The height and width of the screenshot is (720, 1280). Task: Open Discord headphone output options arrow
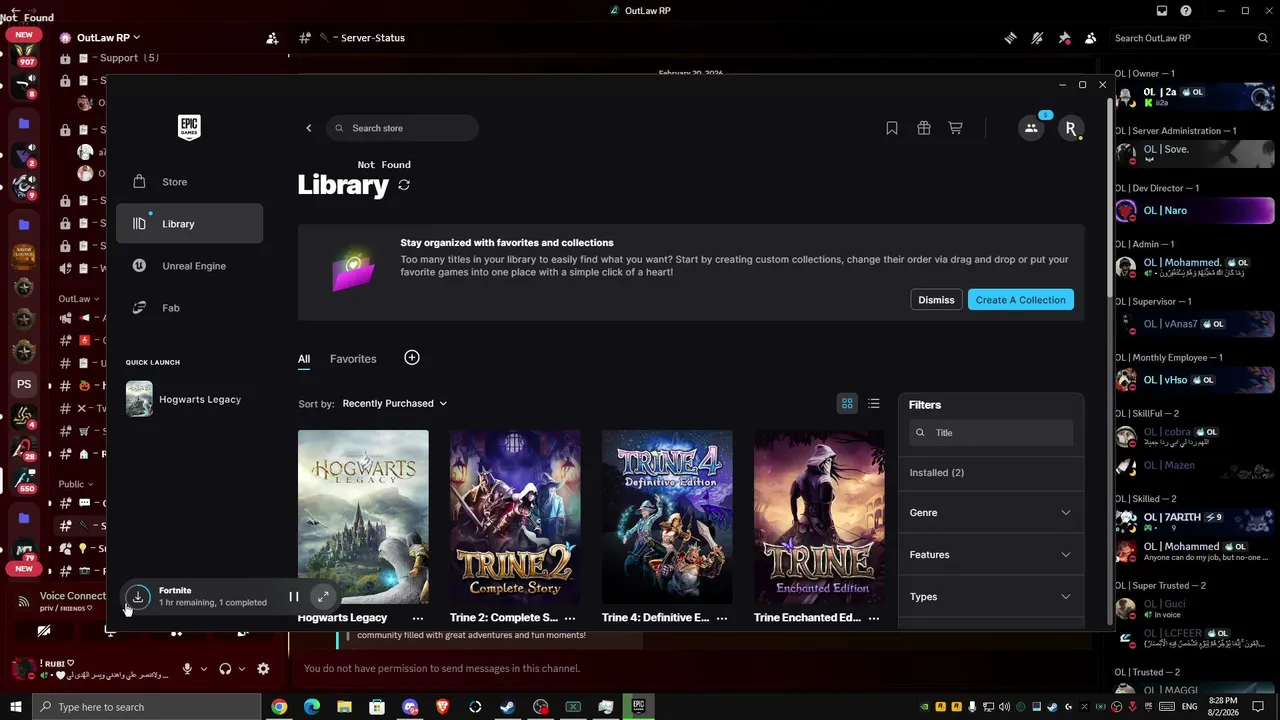(x=242, y=669)
